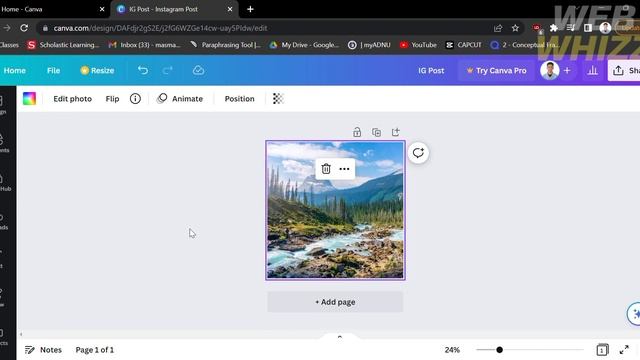Click the undo arrow in Canva header
The image size is (640, 360).
pos(143,70)
